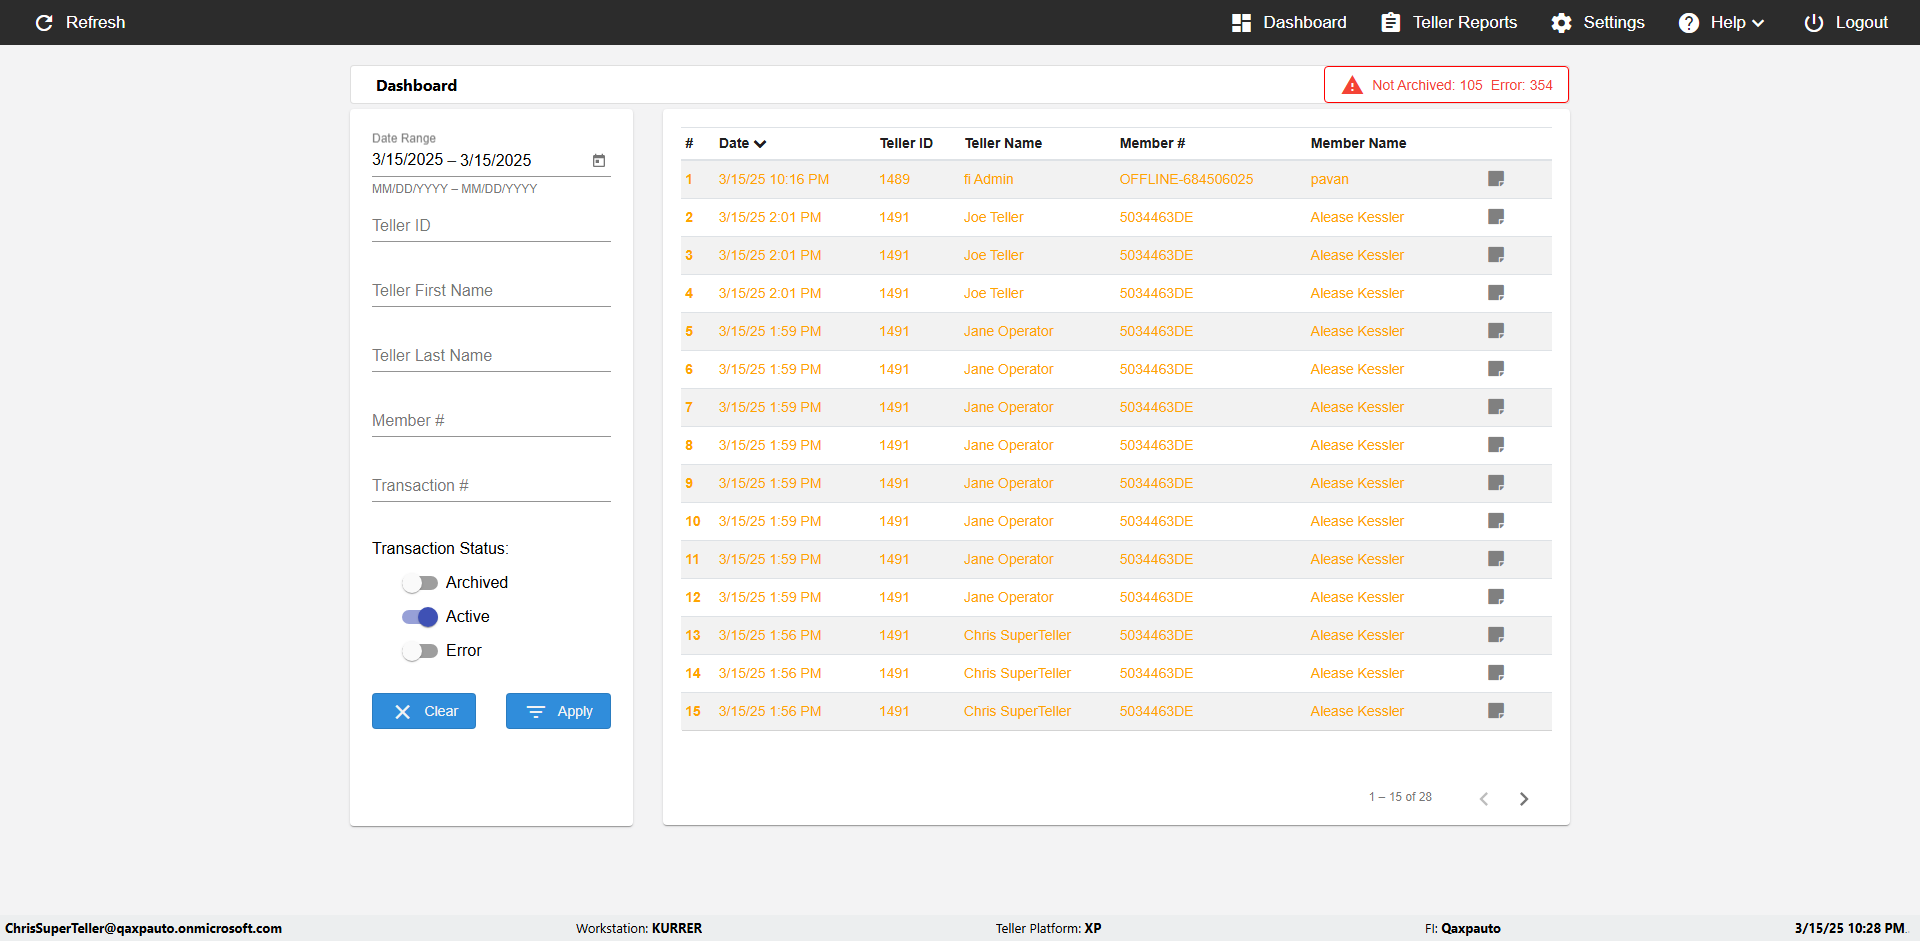
Task: Click the Logout power icon
Action: click(x=1813, y=23)
